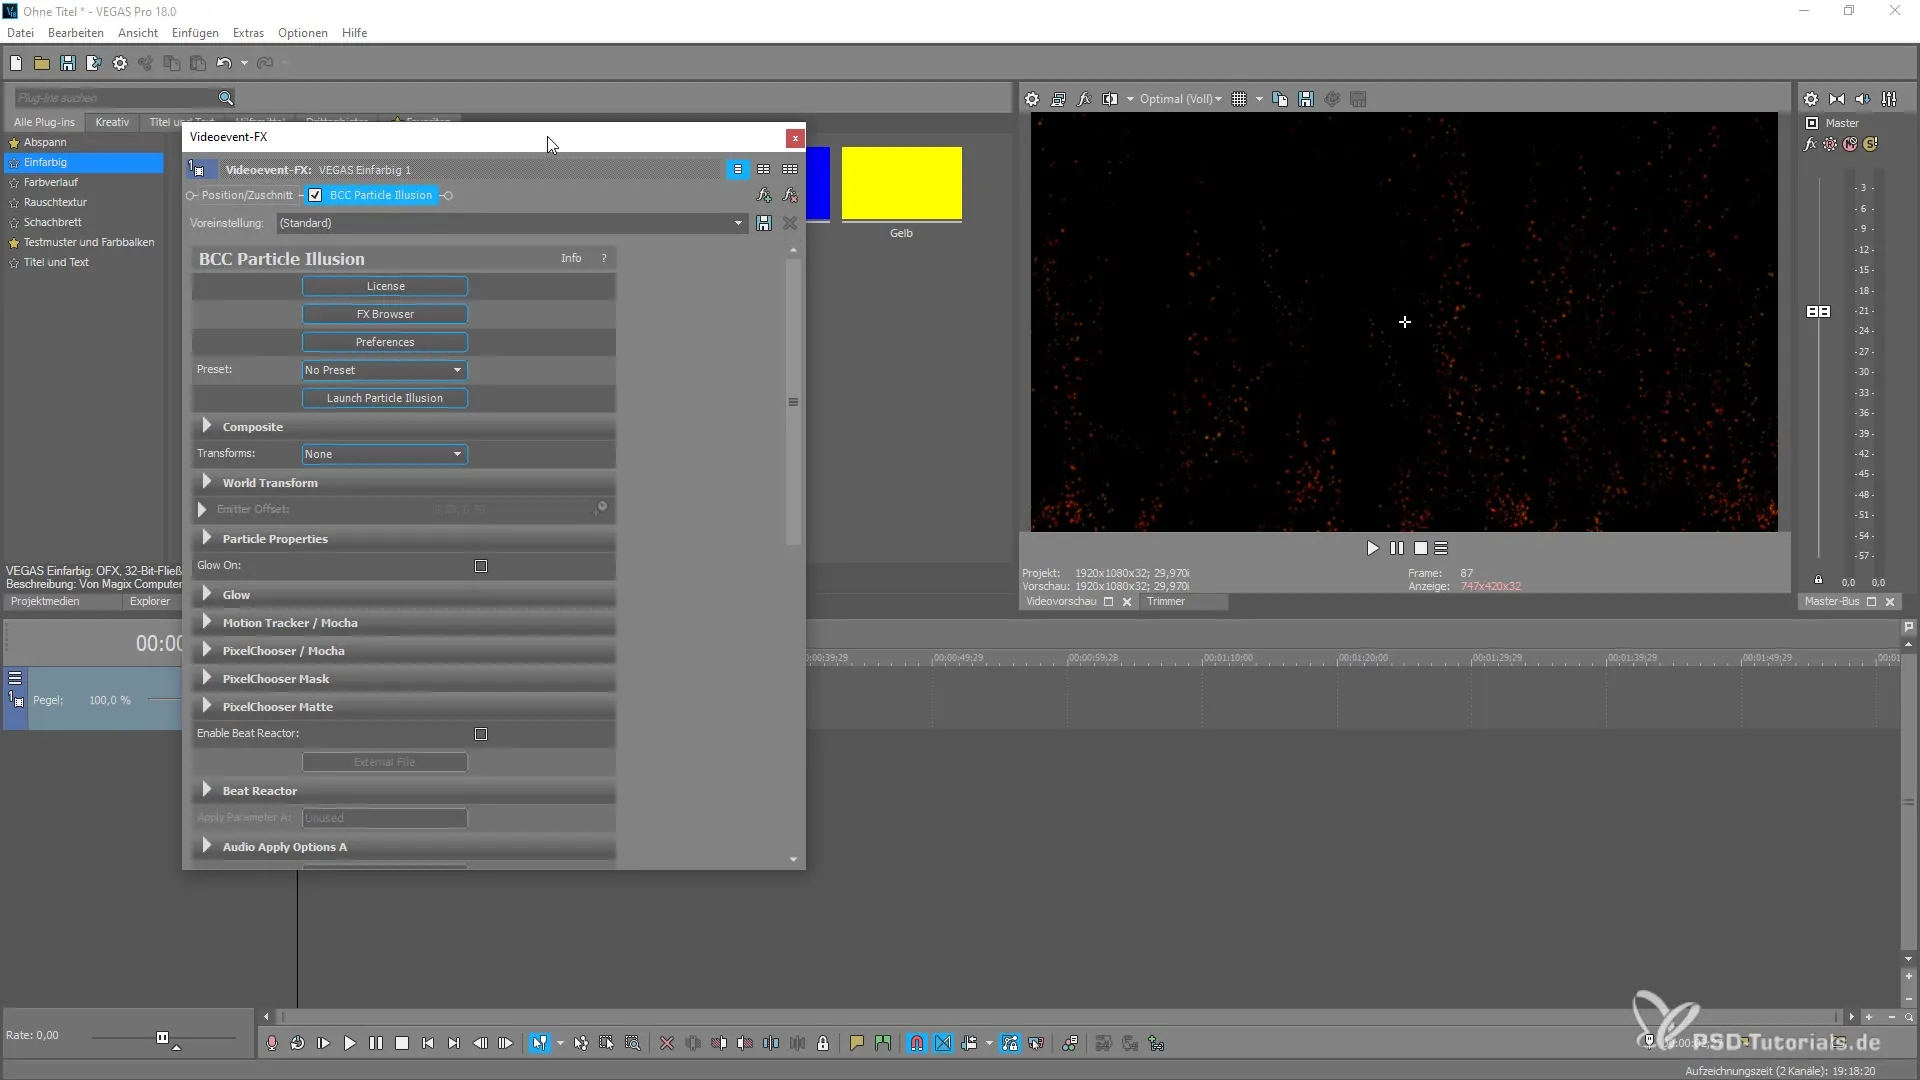Image resolution: width=1920 pixels, height=1080 pixels.
Task: Switch to the Explorer tab
Action: coord(150,601)
